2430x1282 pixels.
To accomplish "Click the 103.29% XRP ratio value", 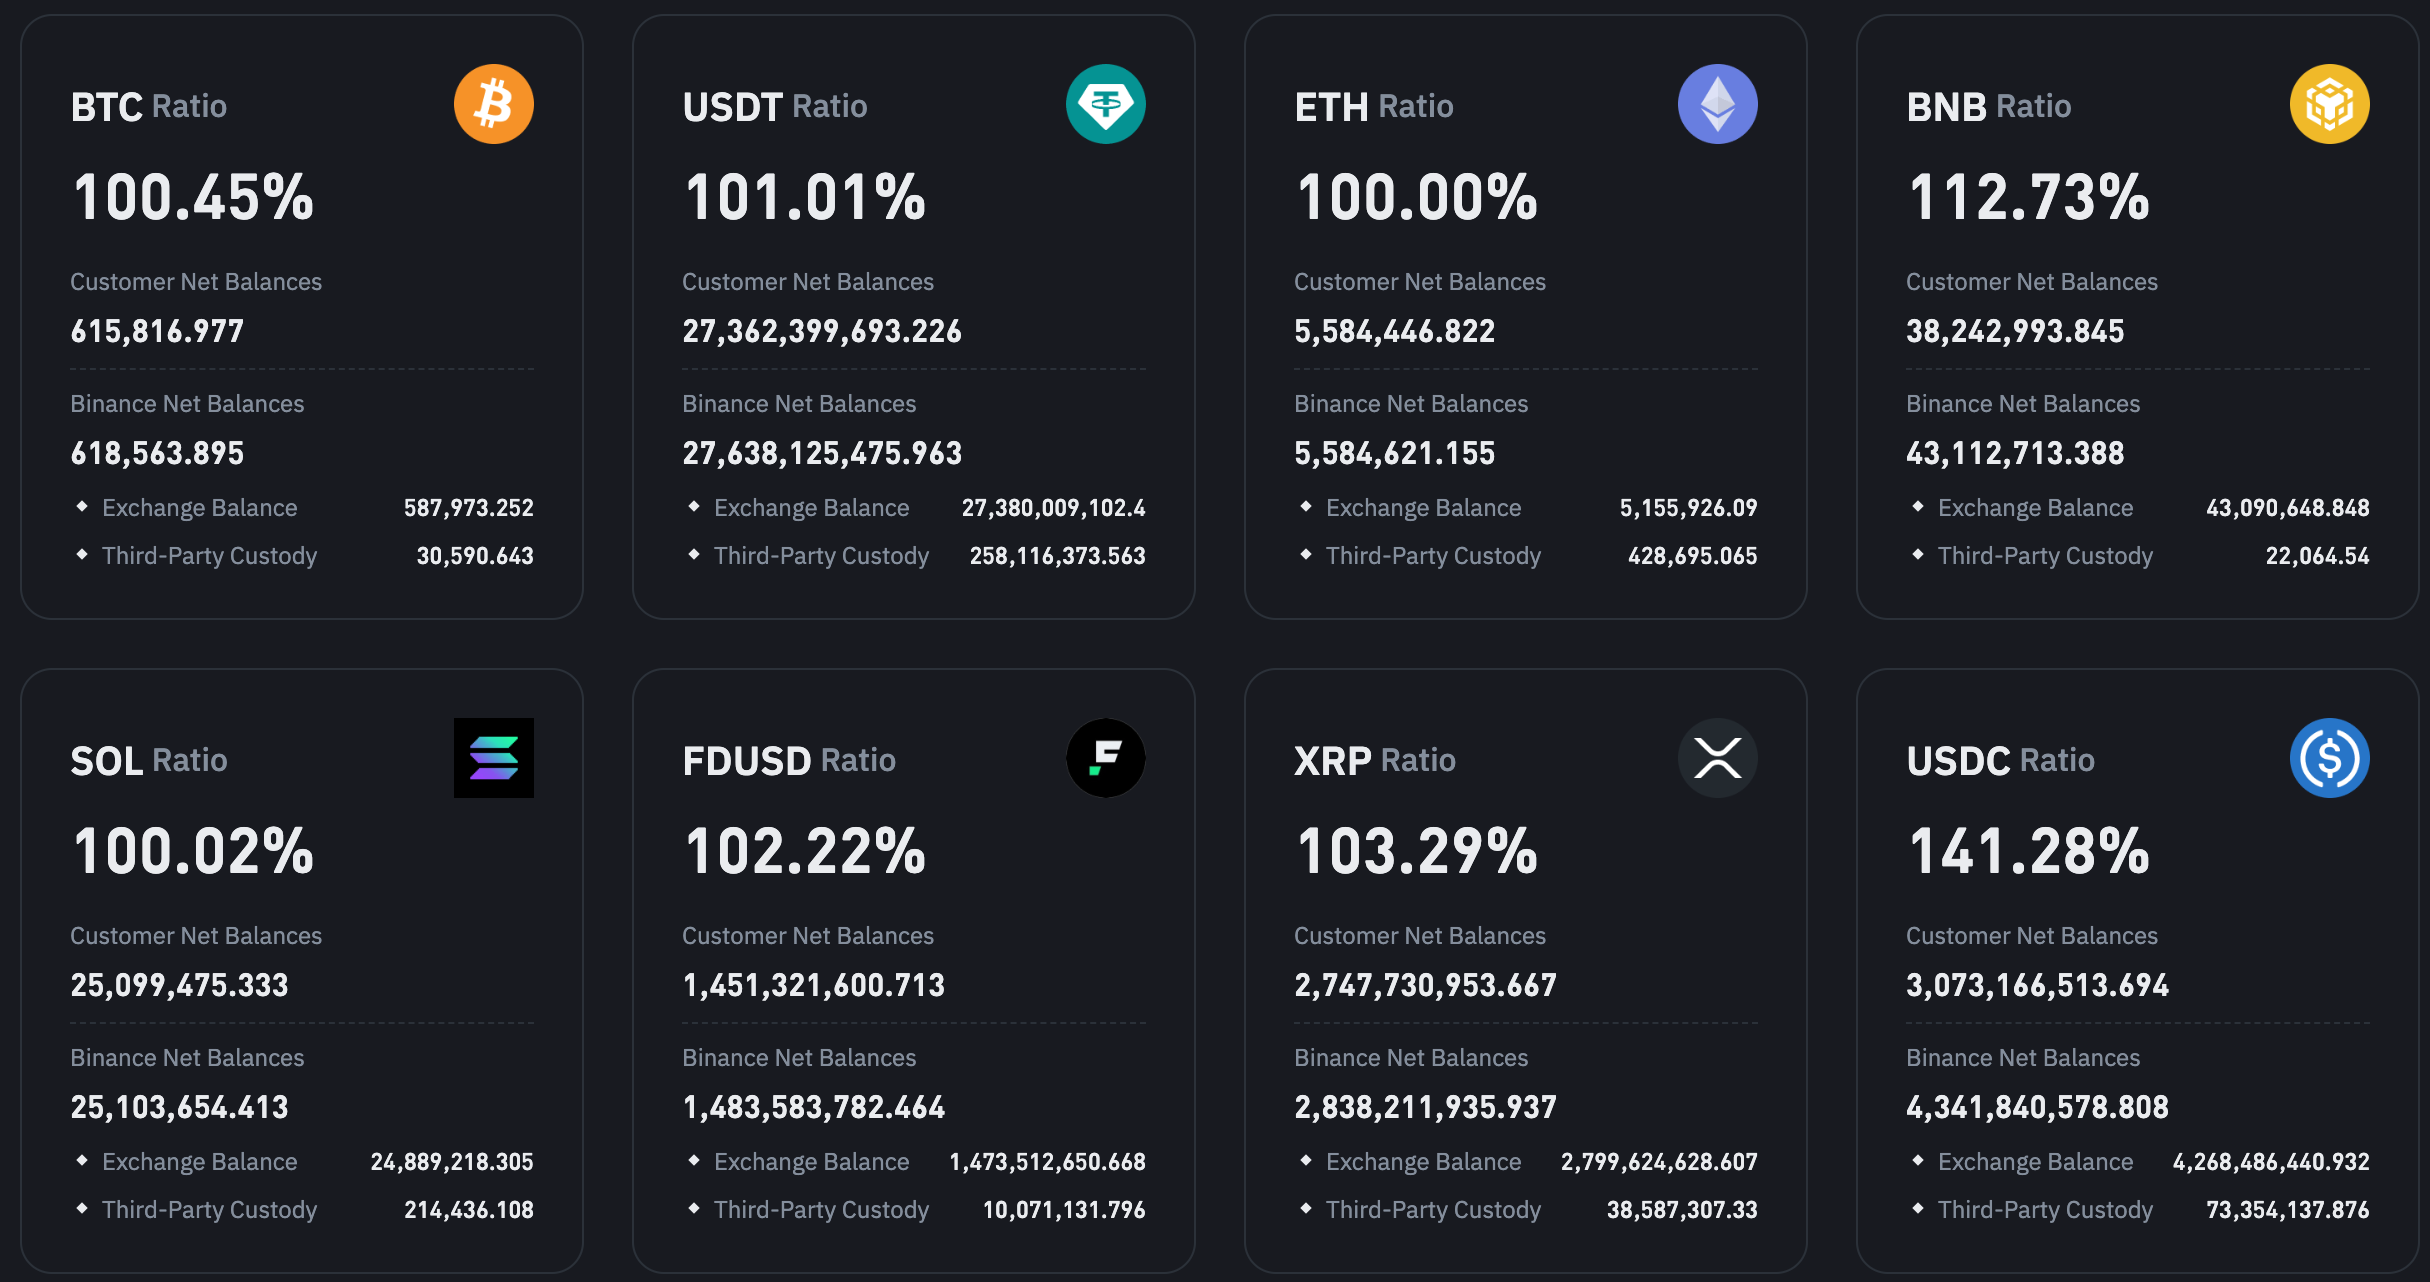I will click(x=1415, y=852).
